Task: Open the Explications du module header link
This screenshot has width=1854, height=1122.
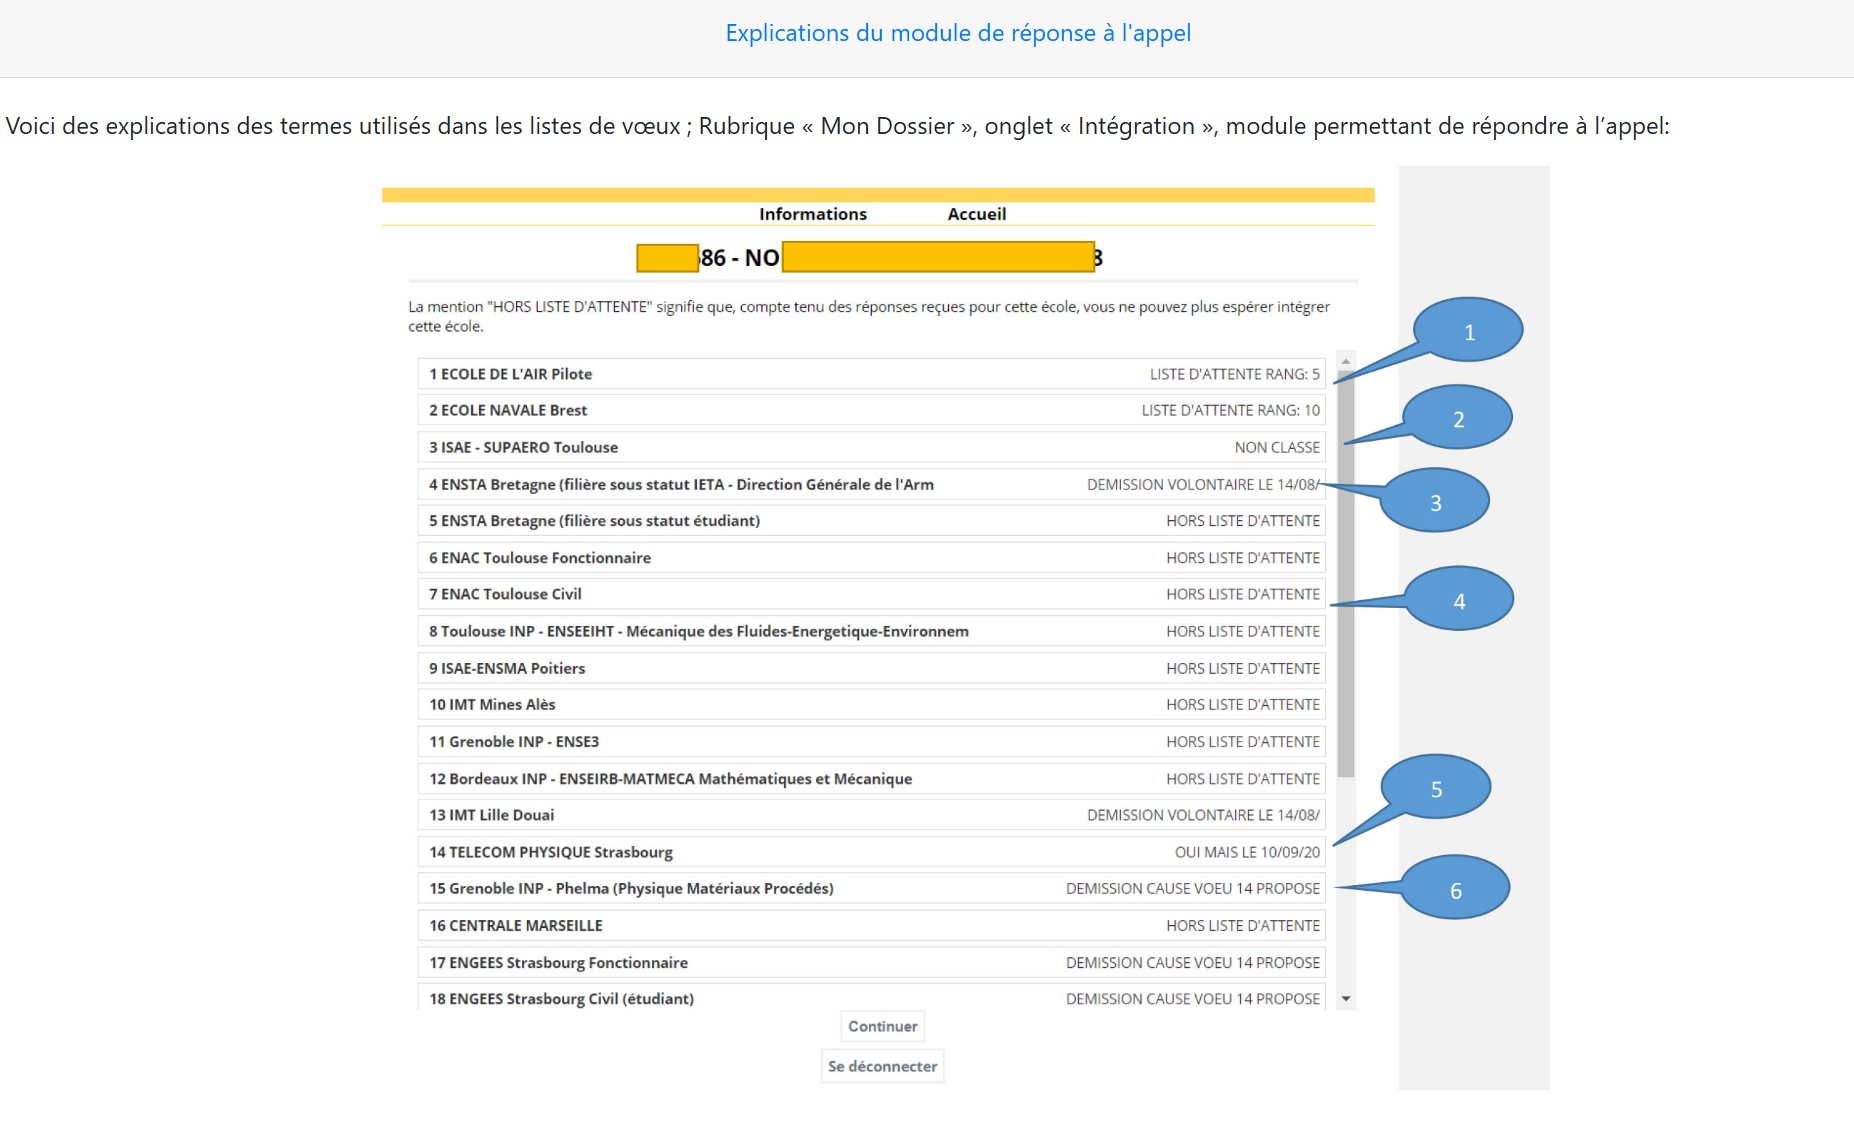Action: (x=957, y=33)
